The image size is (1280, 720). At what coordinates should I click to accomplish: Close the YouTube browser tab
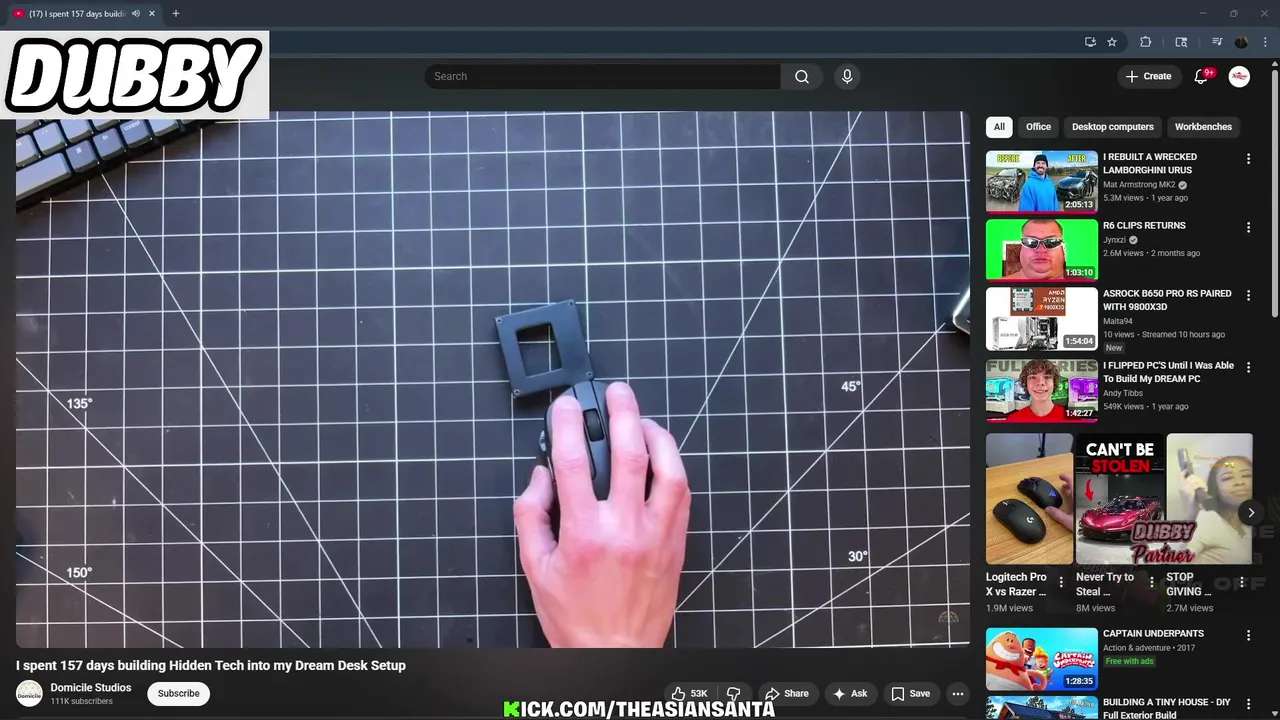tap(153, 14)
